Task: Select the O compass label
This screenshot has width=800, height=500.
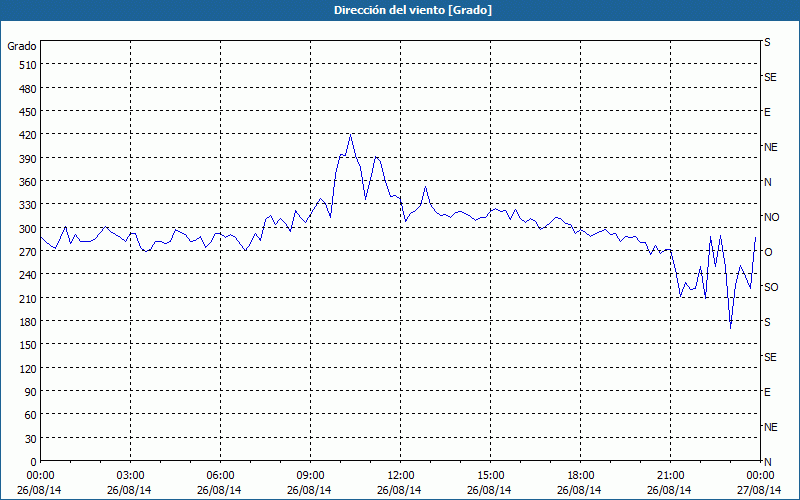Action: [768, 252]
